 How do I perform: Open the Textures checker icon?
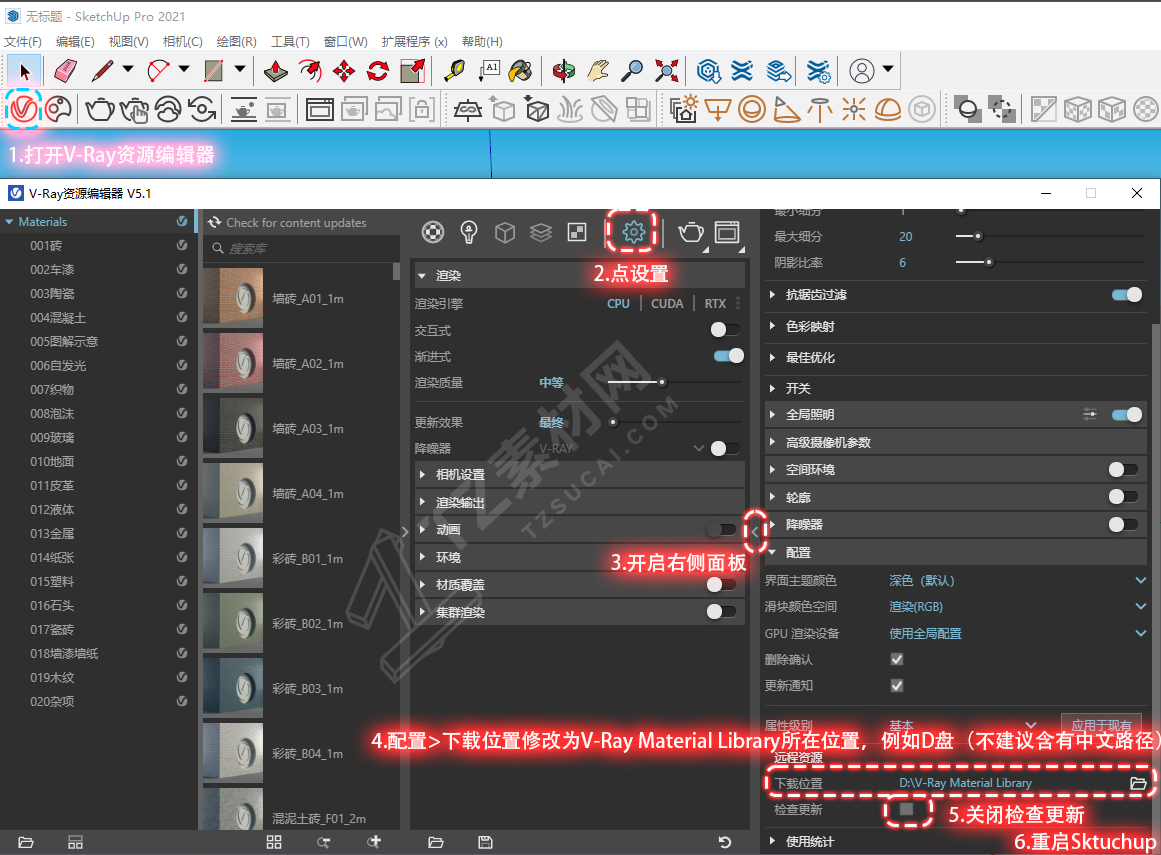click(x=577, y=232)
